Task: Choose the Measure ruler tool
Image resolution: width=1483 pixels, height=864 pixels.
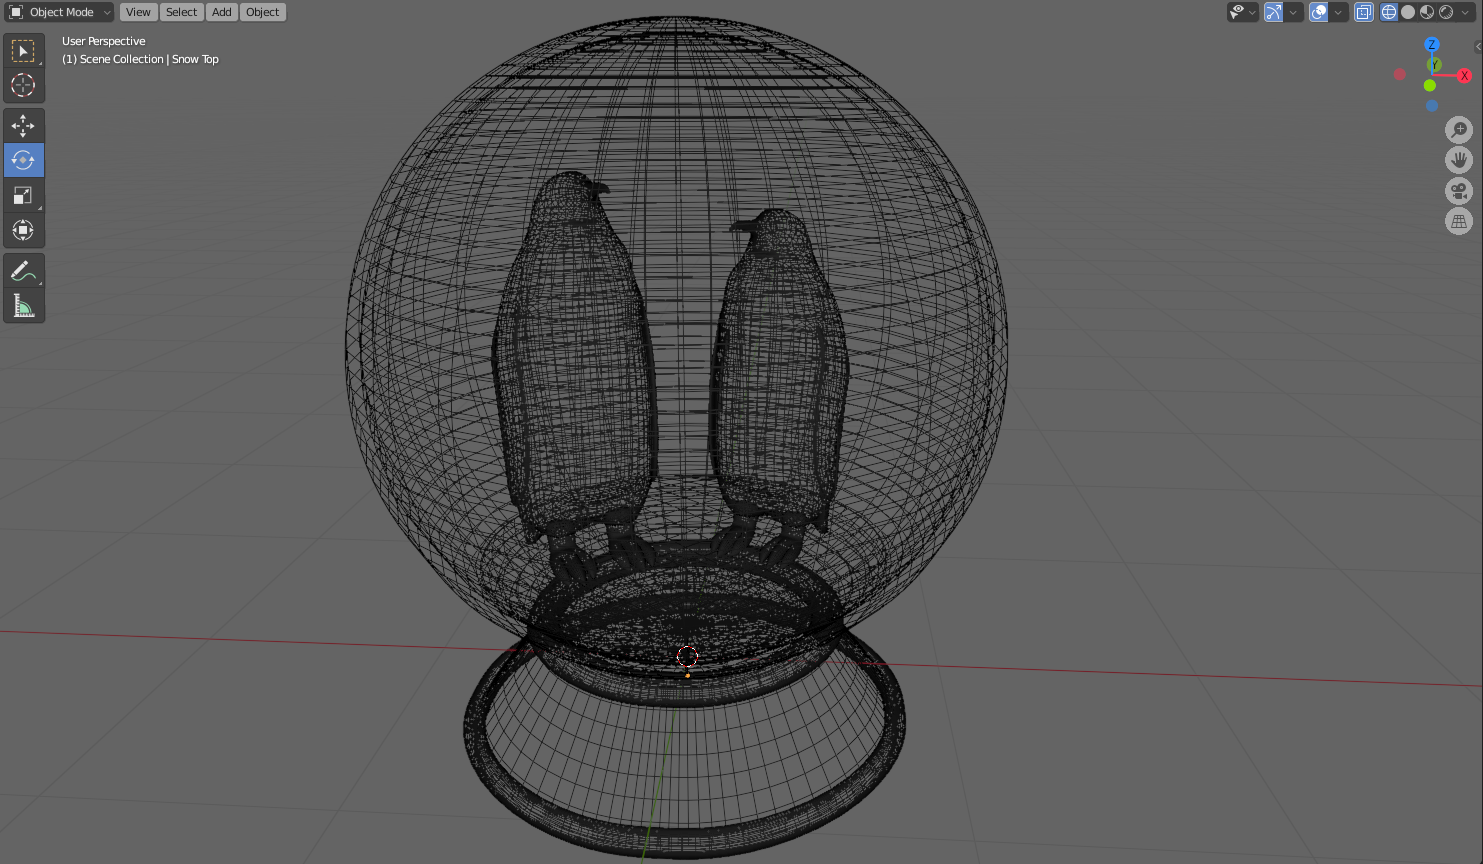Action: point(23,306)
